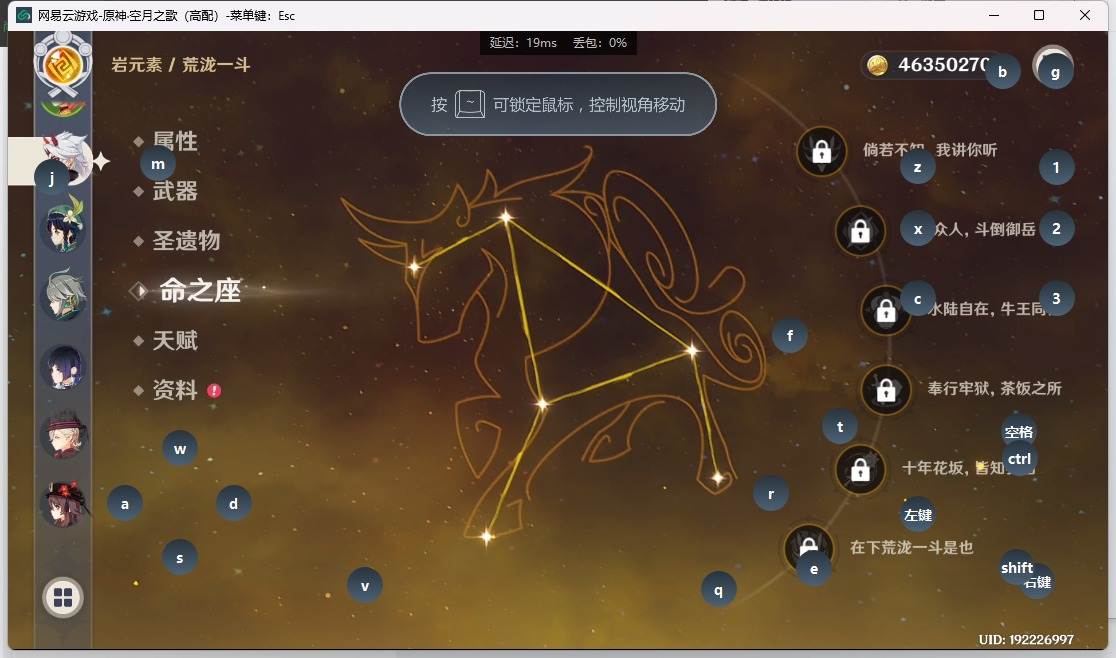The width and height of the screenshot is (1116, 658).
Task: Click the tilde key icon in the hint pill
Action: point(470,105)
